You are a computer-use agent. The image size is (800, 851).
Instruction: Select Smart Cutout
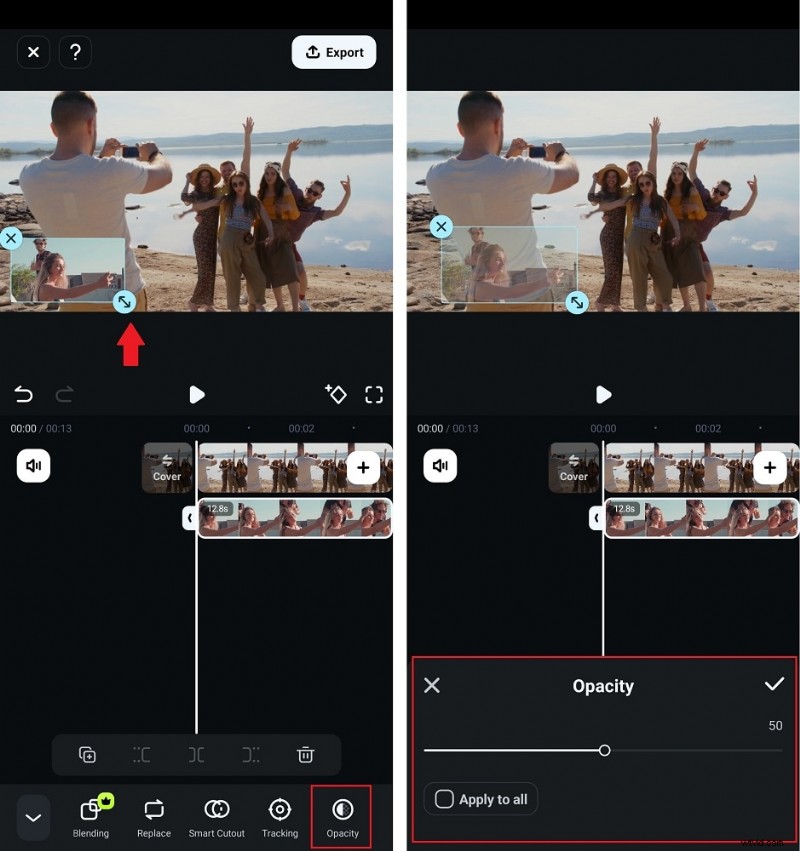[x=216, y=817]
